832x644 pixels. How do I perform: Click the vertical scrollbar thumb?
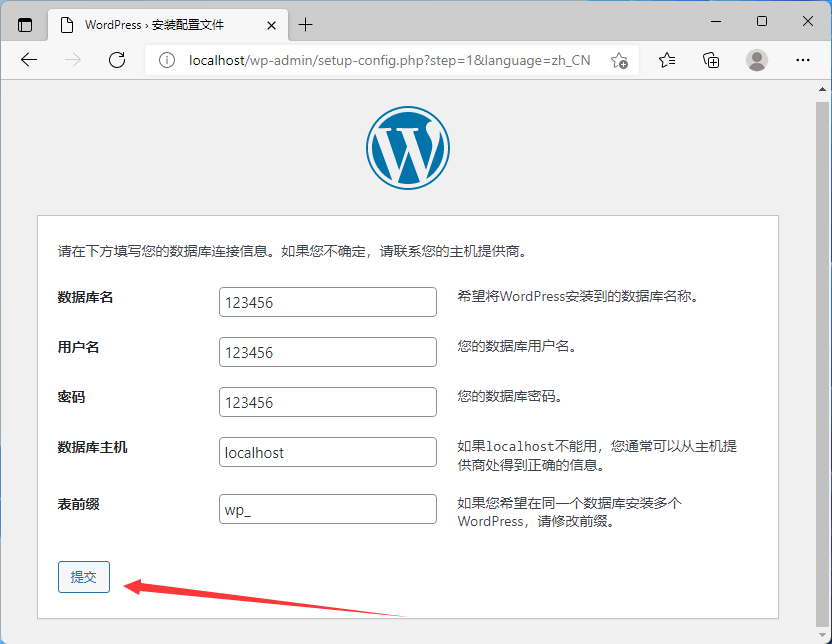click(x=822, y=365)
